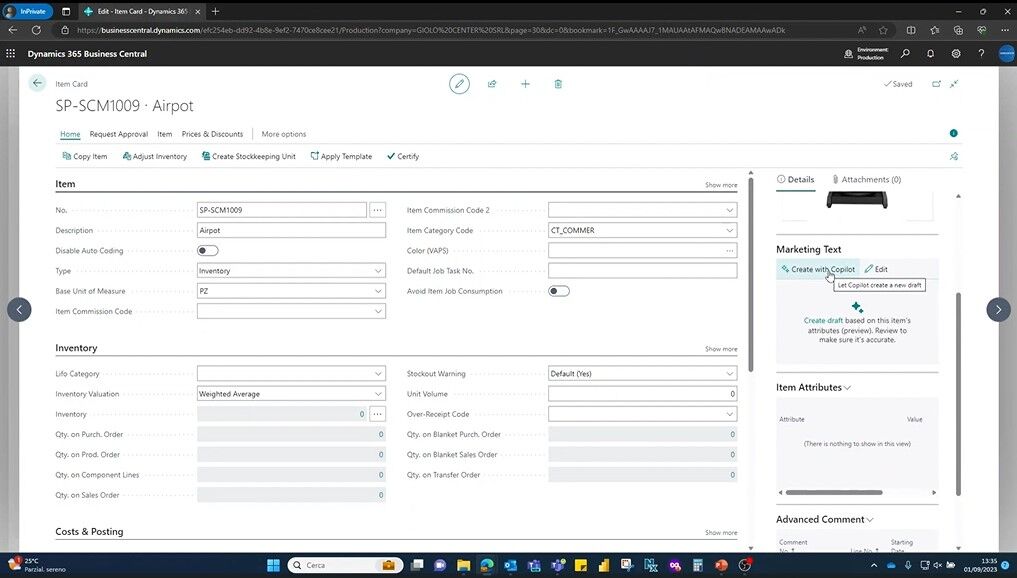Click the ellipsis in Color (VAPS) field
Viewport: 1017px width, 578px height.
pos(730,250)
